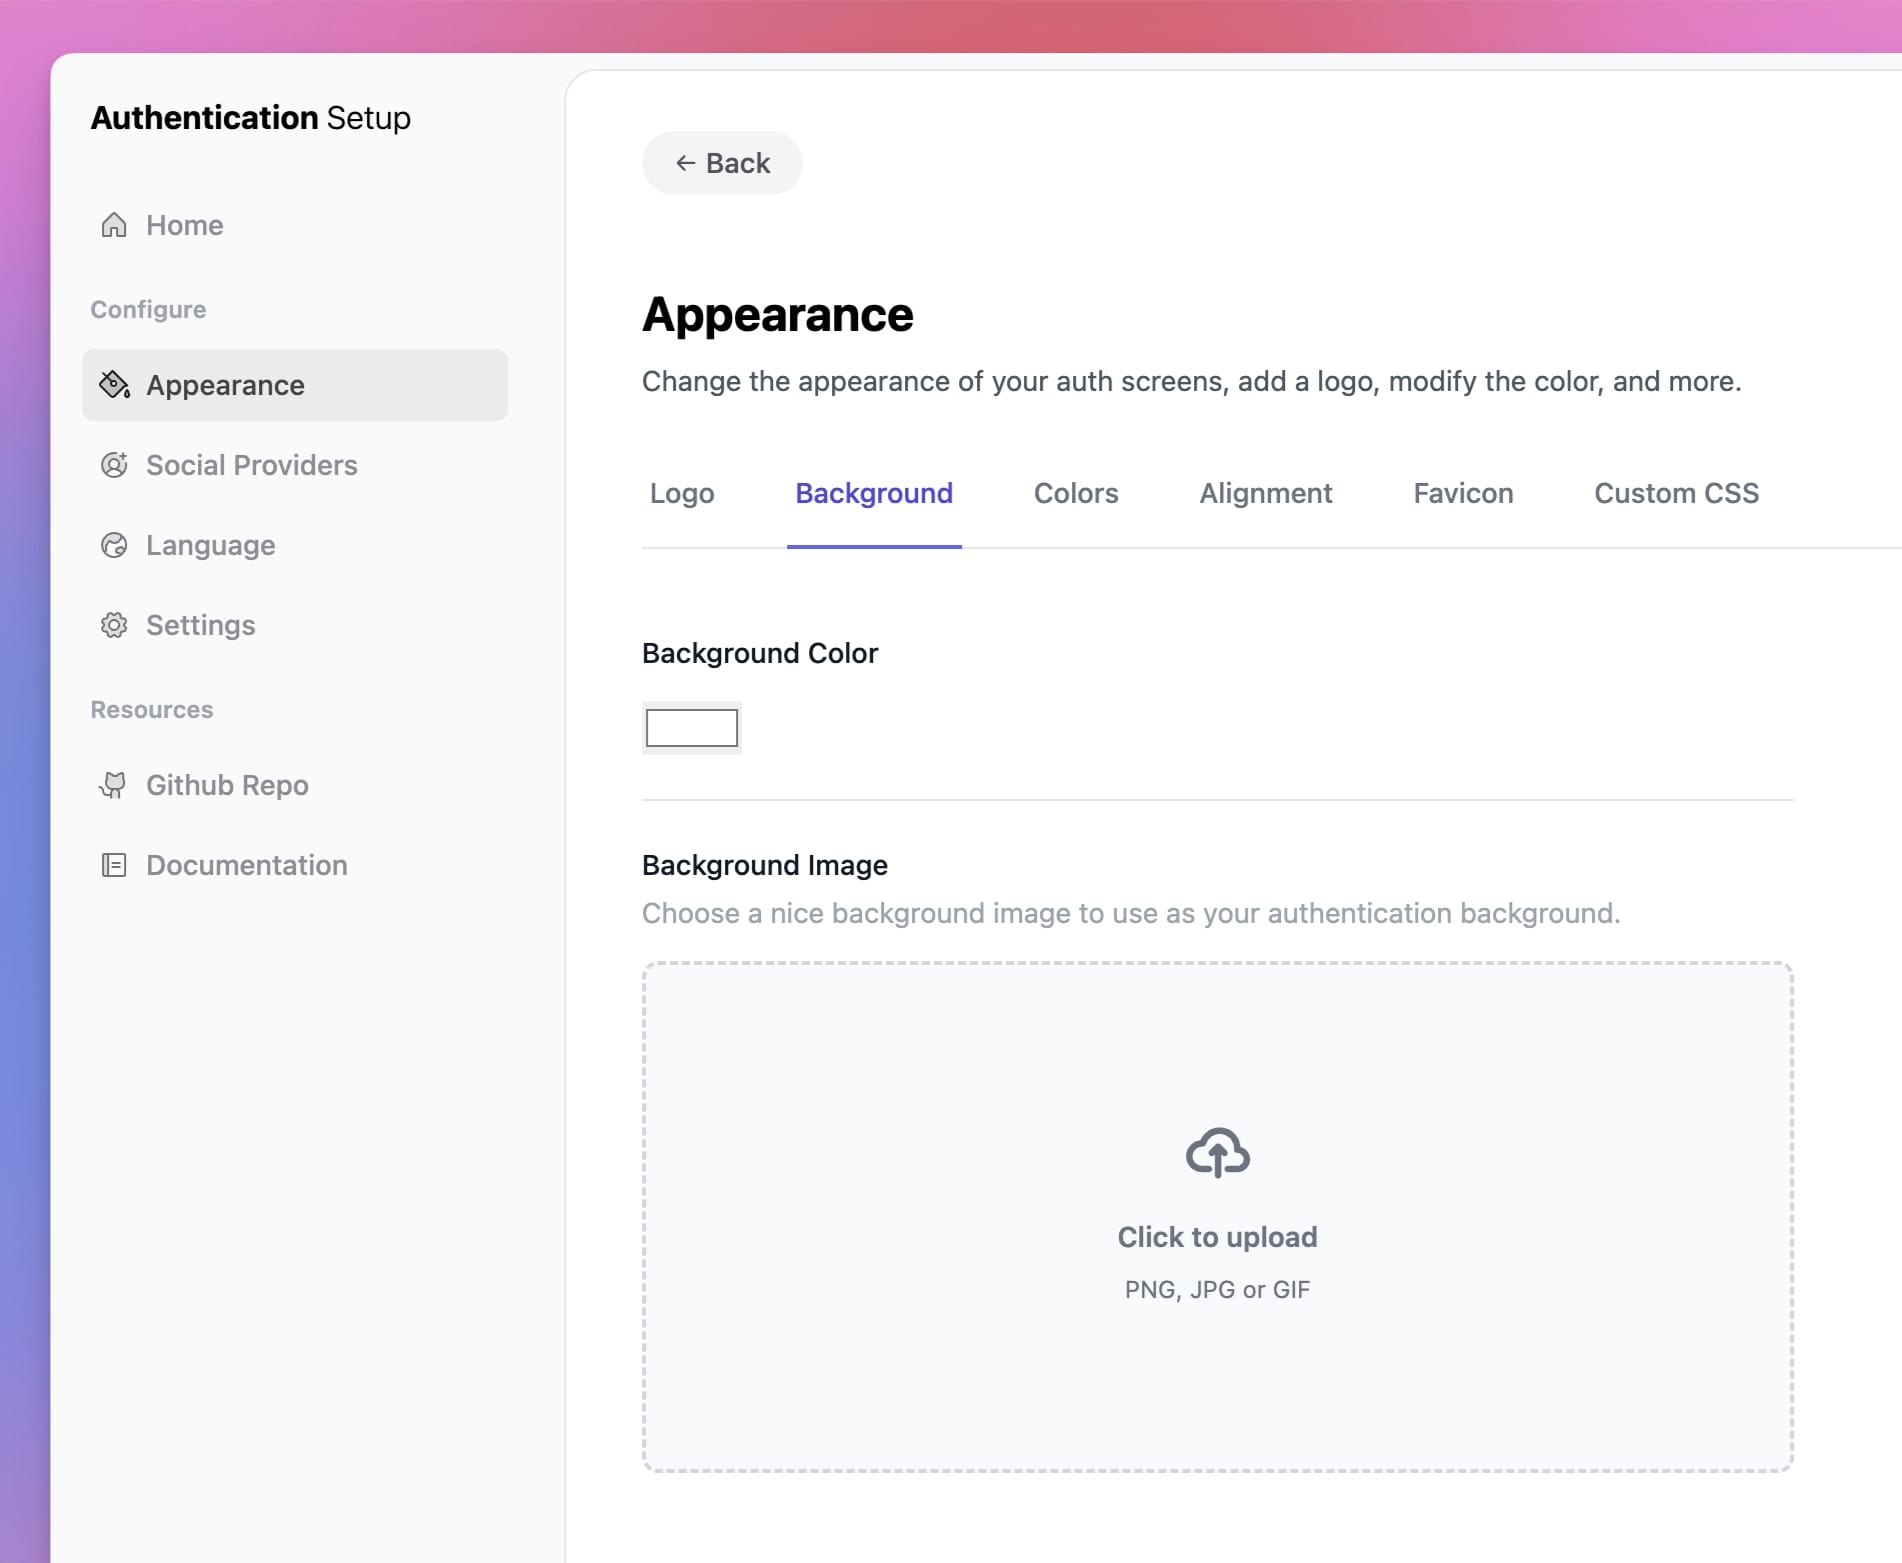Open the Background Color swatch picker
This screenshot has width=1902, height=1563.
click(x=691, y=728)
